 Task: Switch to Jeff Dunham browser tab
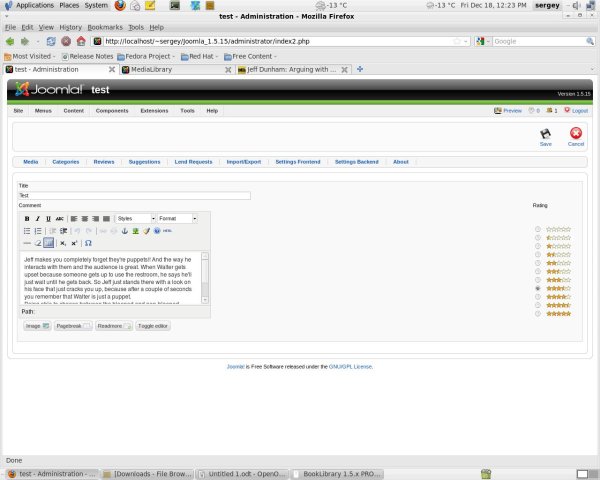293,70
